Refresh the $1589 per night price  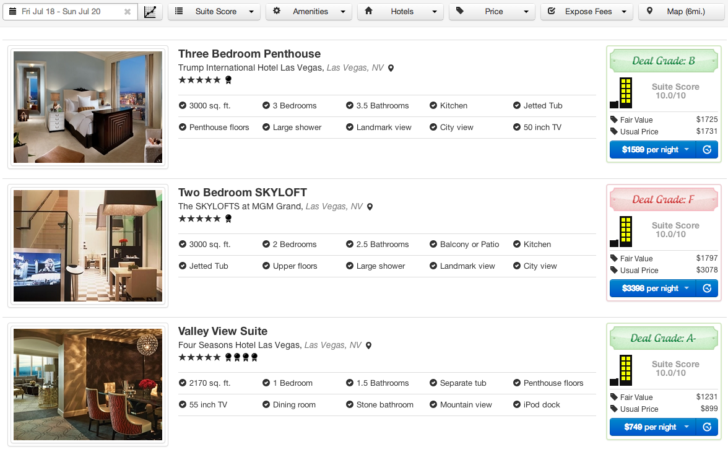[707, 150]
